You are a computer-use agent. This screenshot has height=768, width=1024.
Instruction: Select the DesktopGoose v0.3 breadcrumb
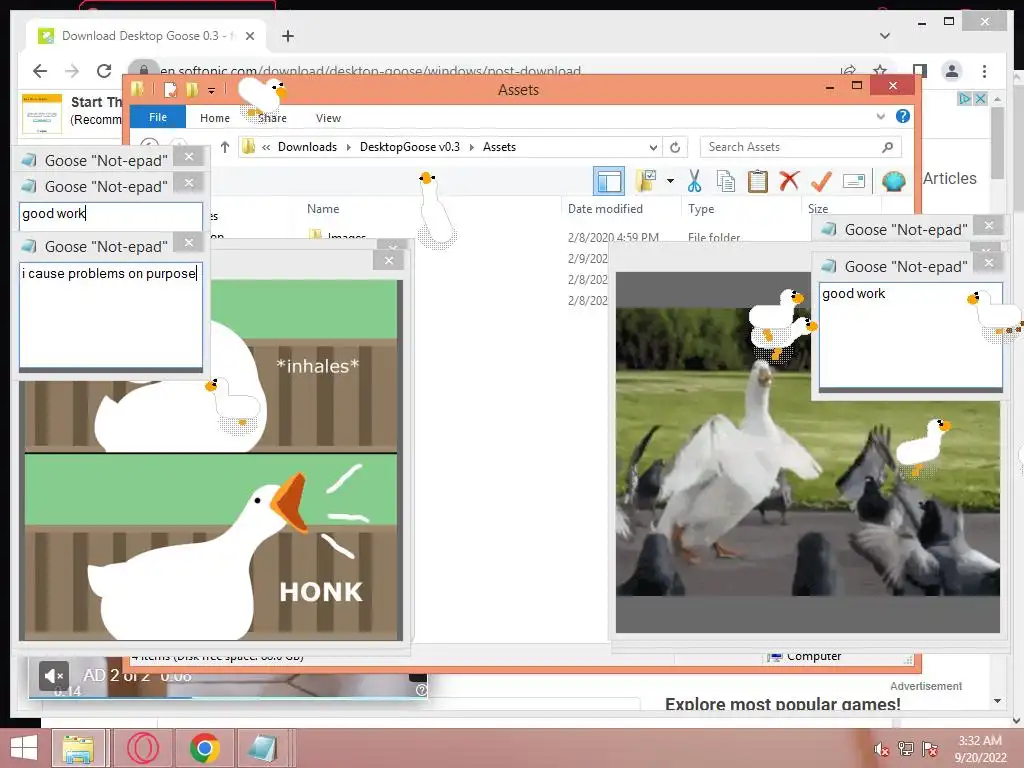click(409, 147)
